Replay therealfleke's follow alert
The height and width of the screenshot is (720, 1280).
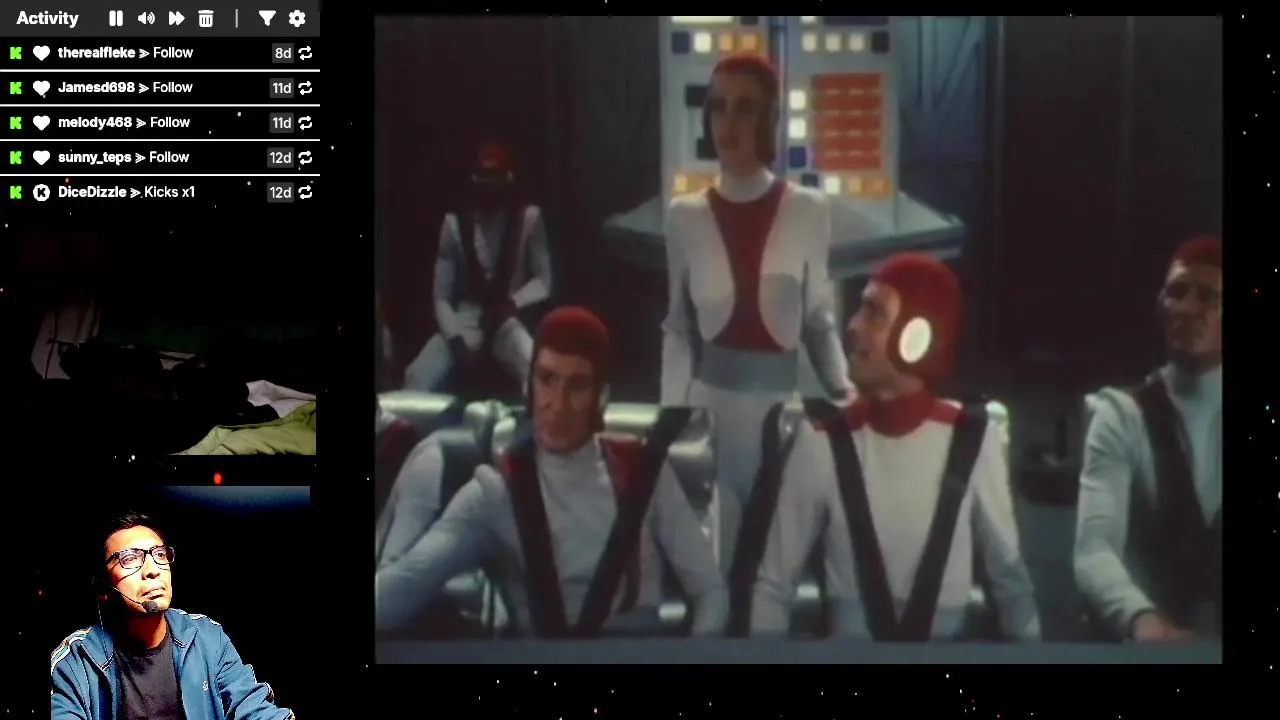pyautogui.click(x=306, y=53)
